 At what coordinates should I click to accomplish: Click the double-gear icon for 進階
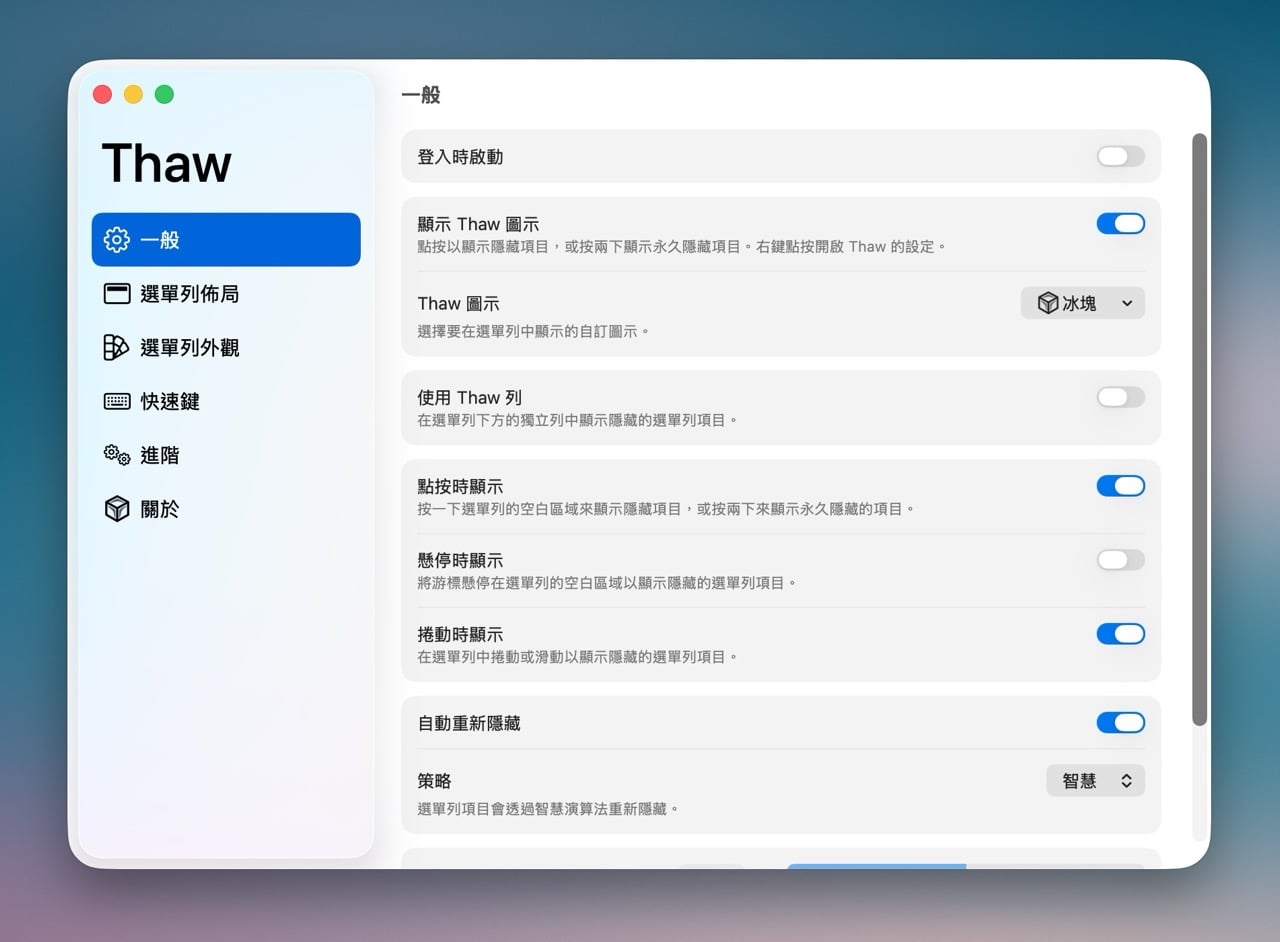pos(117,456)
